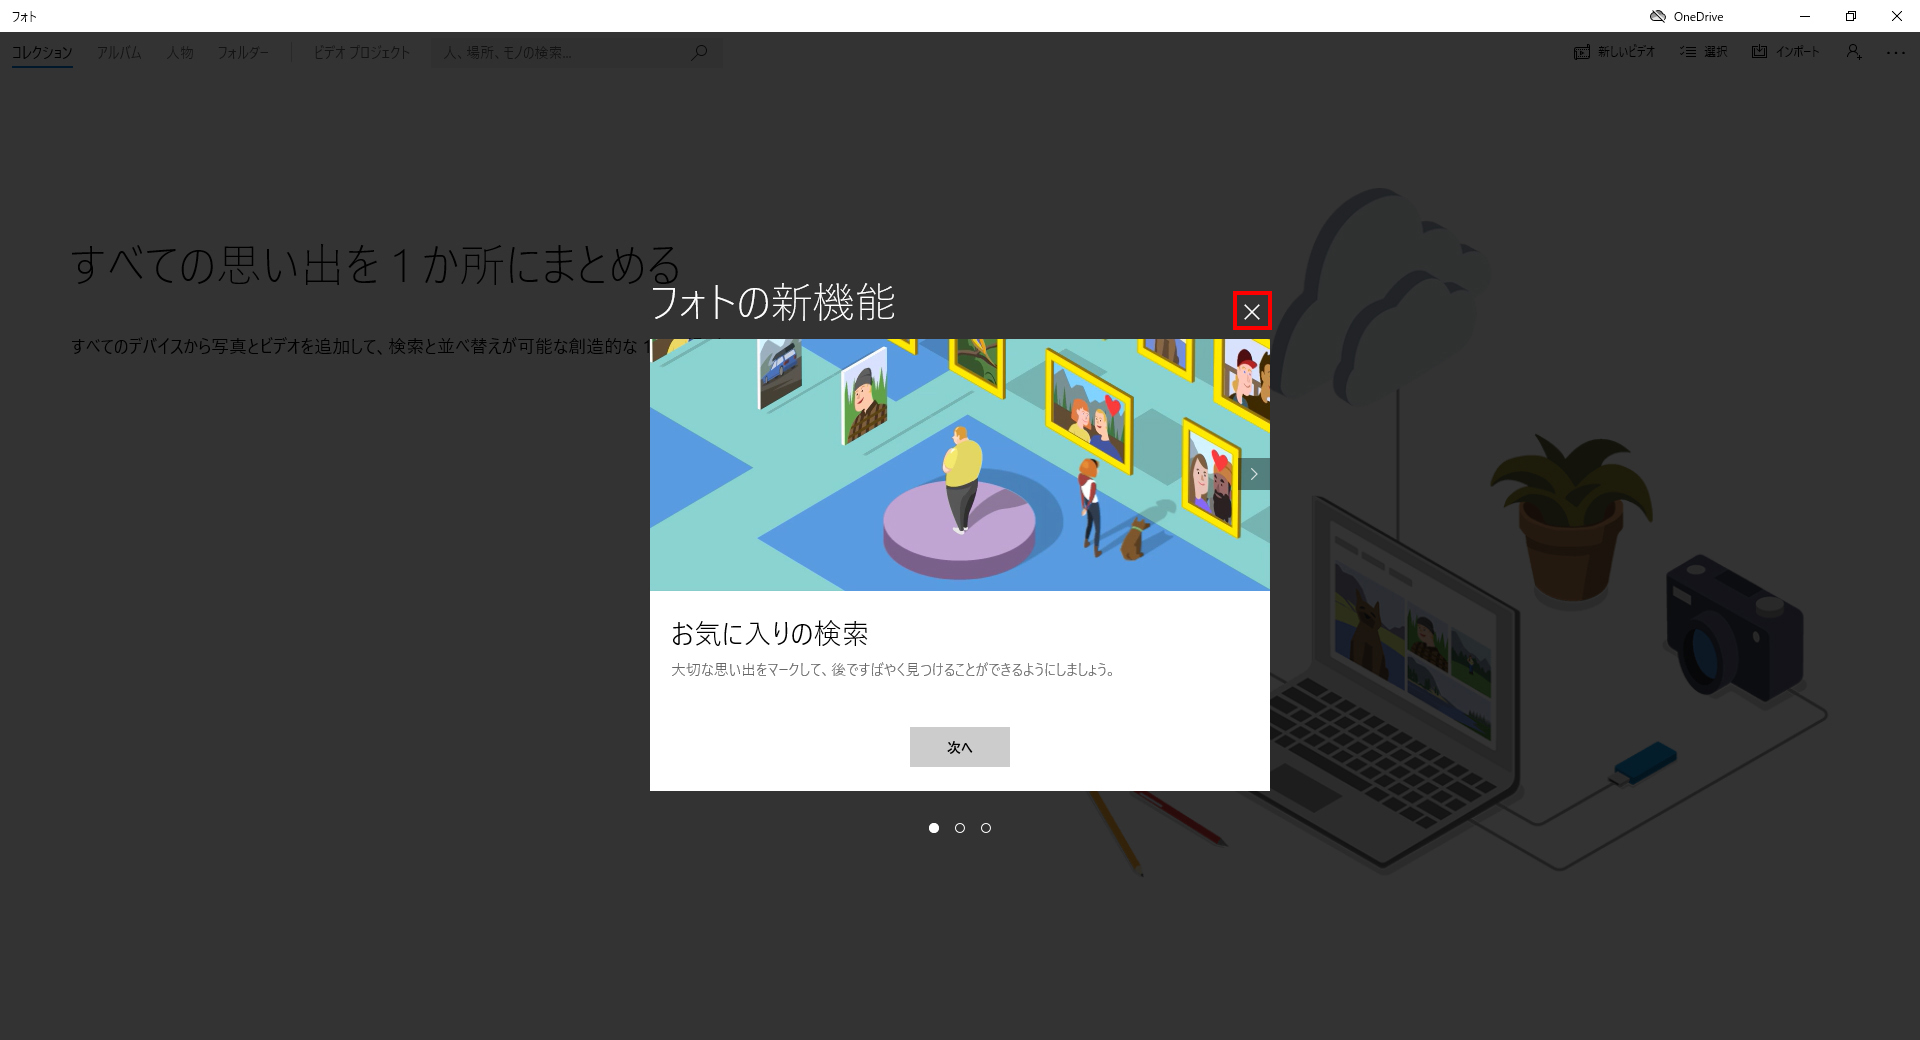Click the お気に入りの検索 heading

[769, 634]
